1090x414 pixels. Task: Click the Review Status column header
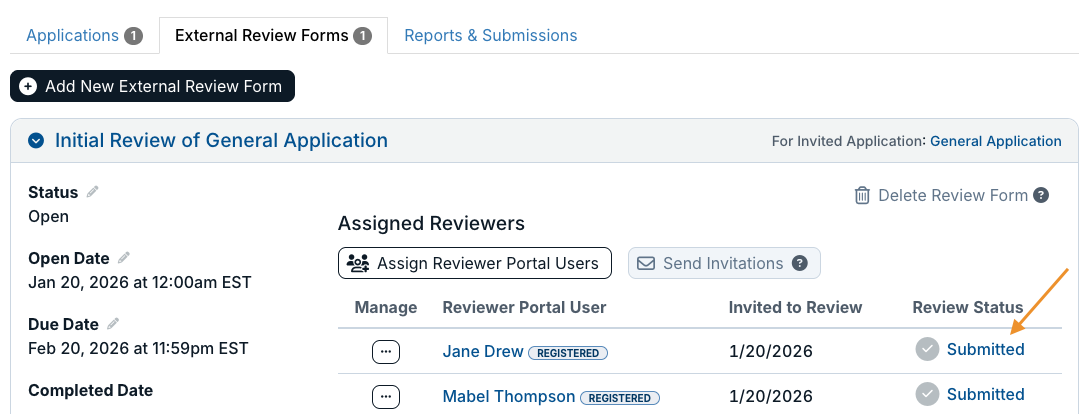(x=968, y=308)
